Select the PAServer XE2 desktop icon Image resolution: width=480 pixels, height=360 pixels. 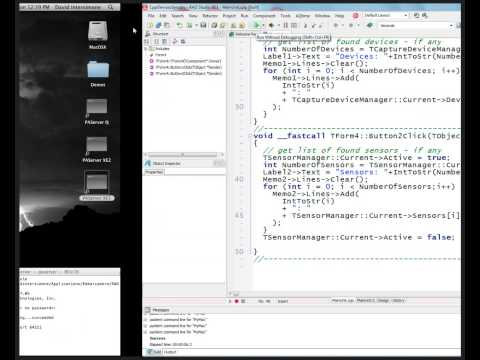[97, 149]
